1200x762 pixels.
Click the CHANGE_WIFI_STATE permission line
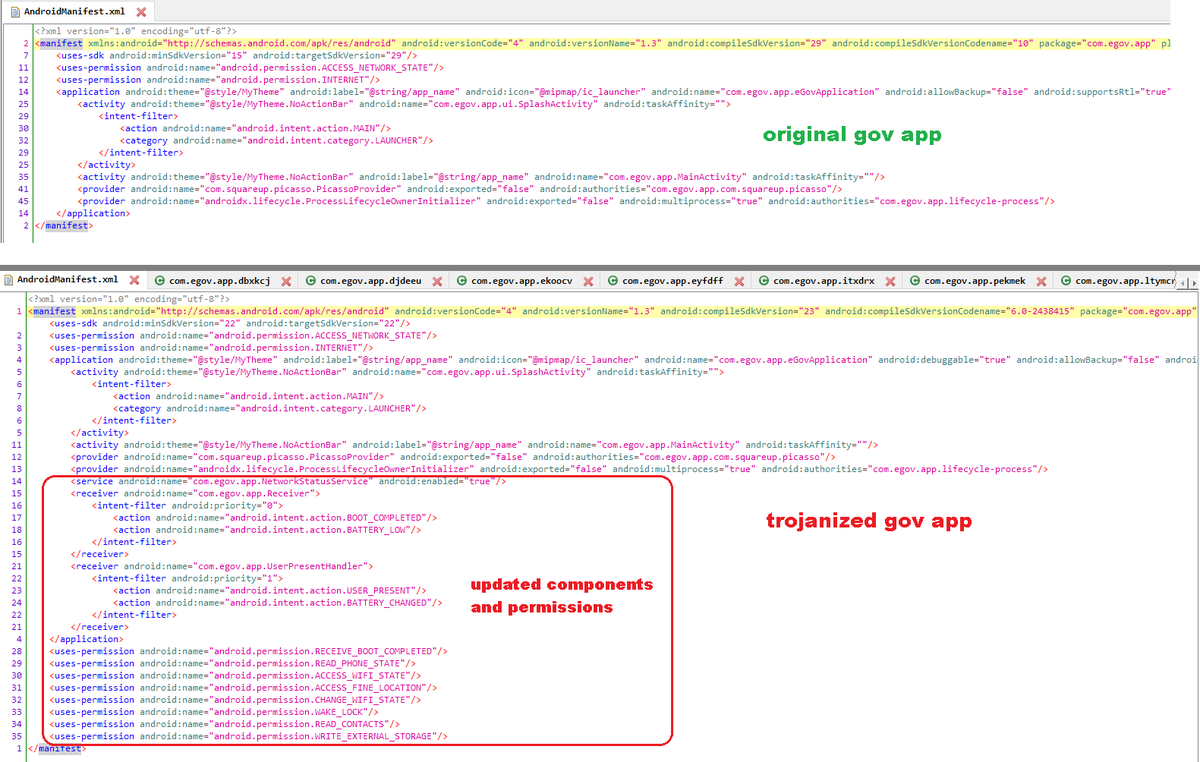pyautogui.click(x=236, y=700)
